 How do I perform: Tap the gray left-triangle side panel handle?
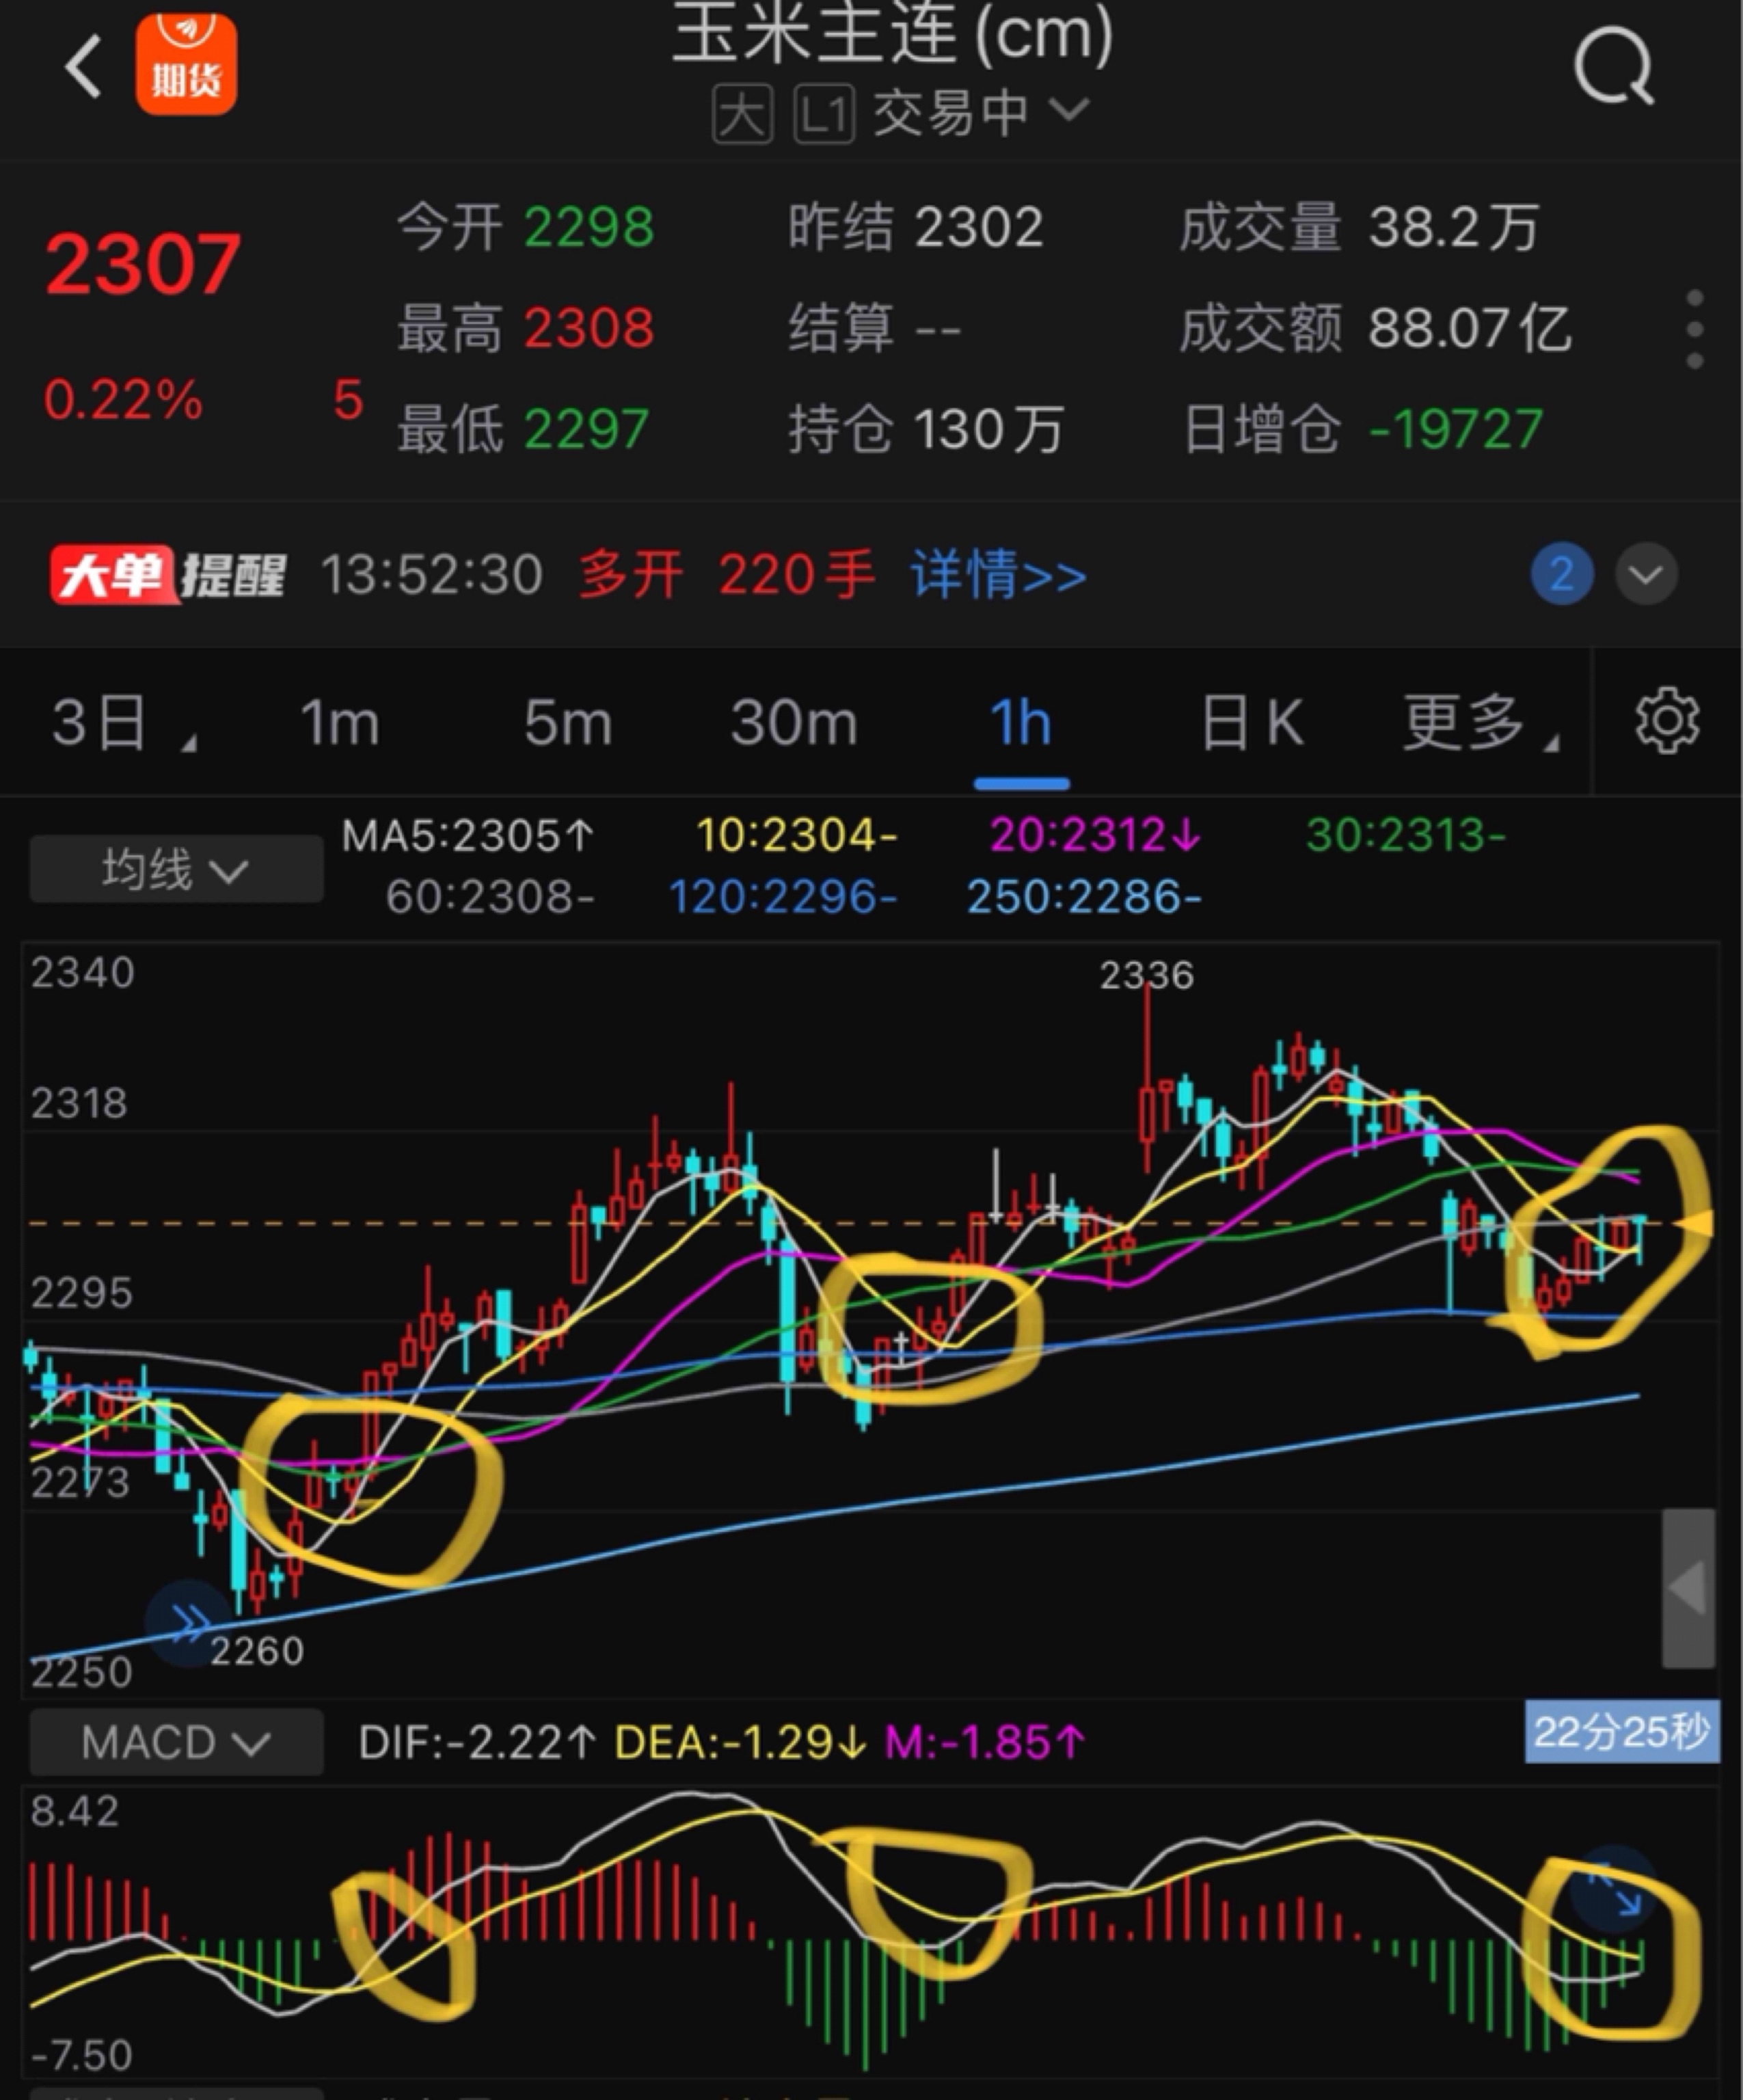(x=1688, y=1588)
